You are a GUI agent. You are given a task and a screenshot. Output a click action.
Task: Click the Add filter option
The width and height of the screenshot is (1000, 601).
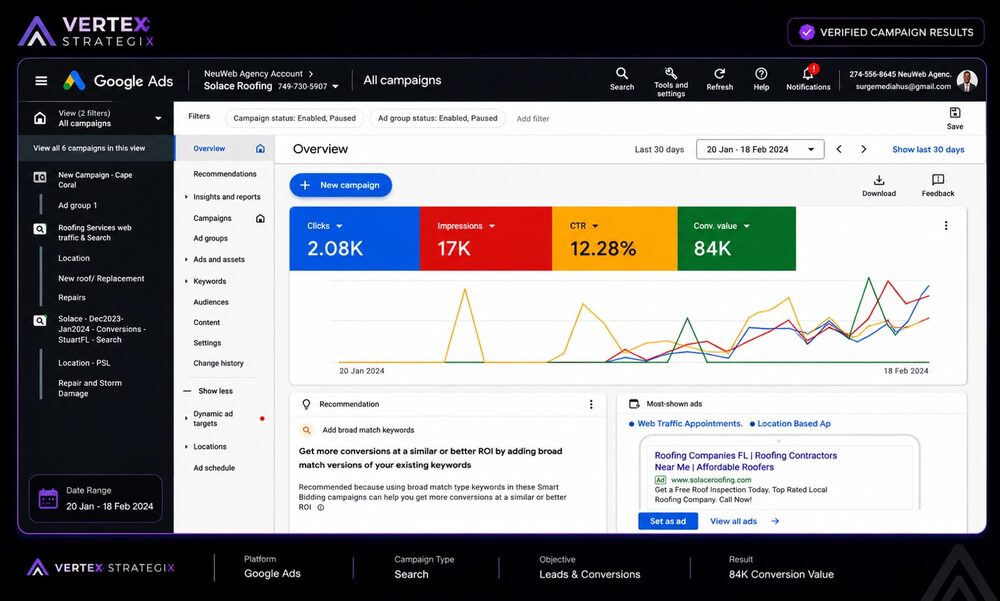(533, 119)
